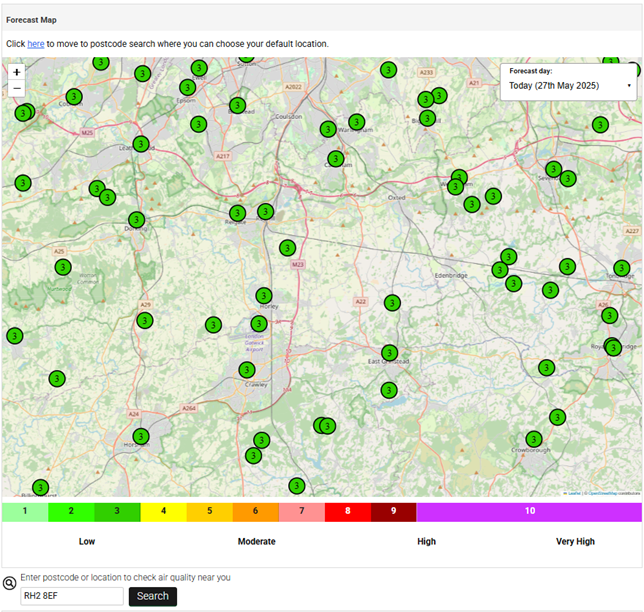The width and height of the screenshot is (644, 612).
Task: Open the Forecast day dropdown
Action: coord(569,85)
